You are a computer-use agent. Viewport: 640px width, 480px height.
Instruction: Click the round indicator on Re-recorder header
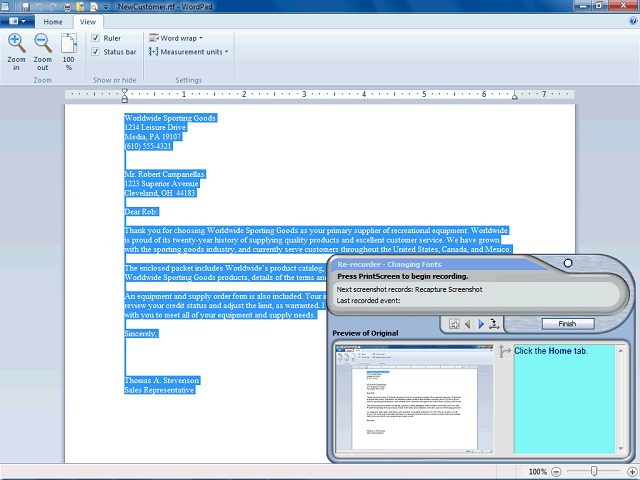tap(568, 263)
